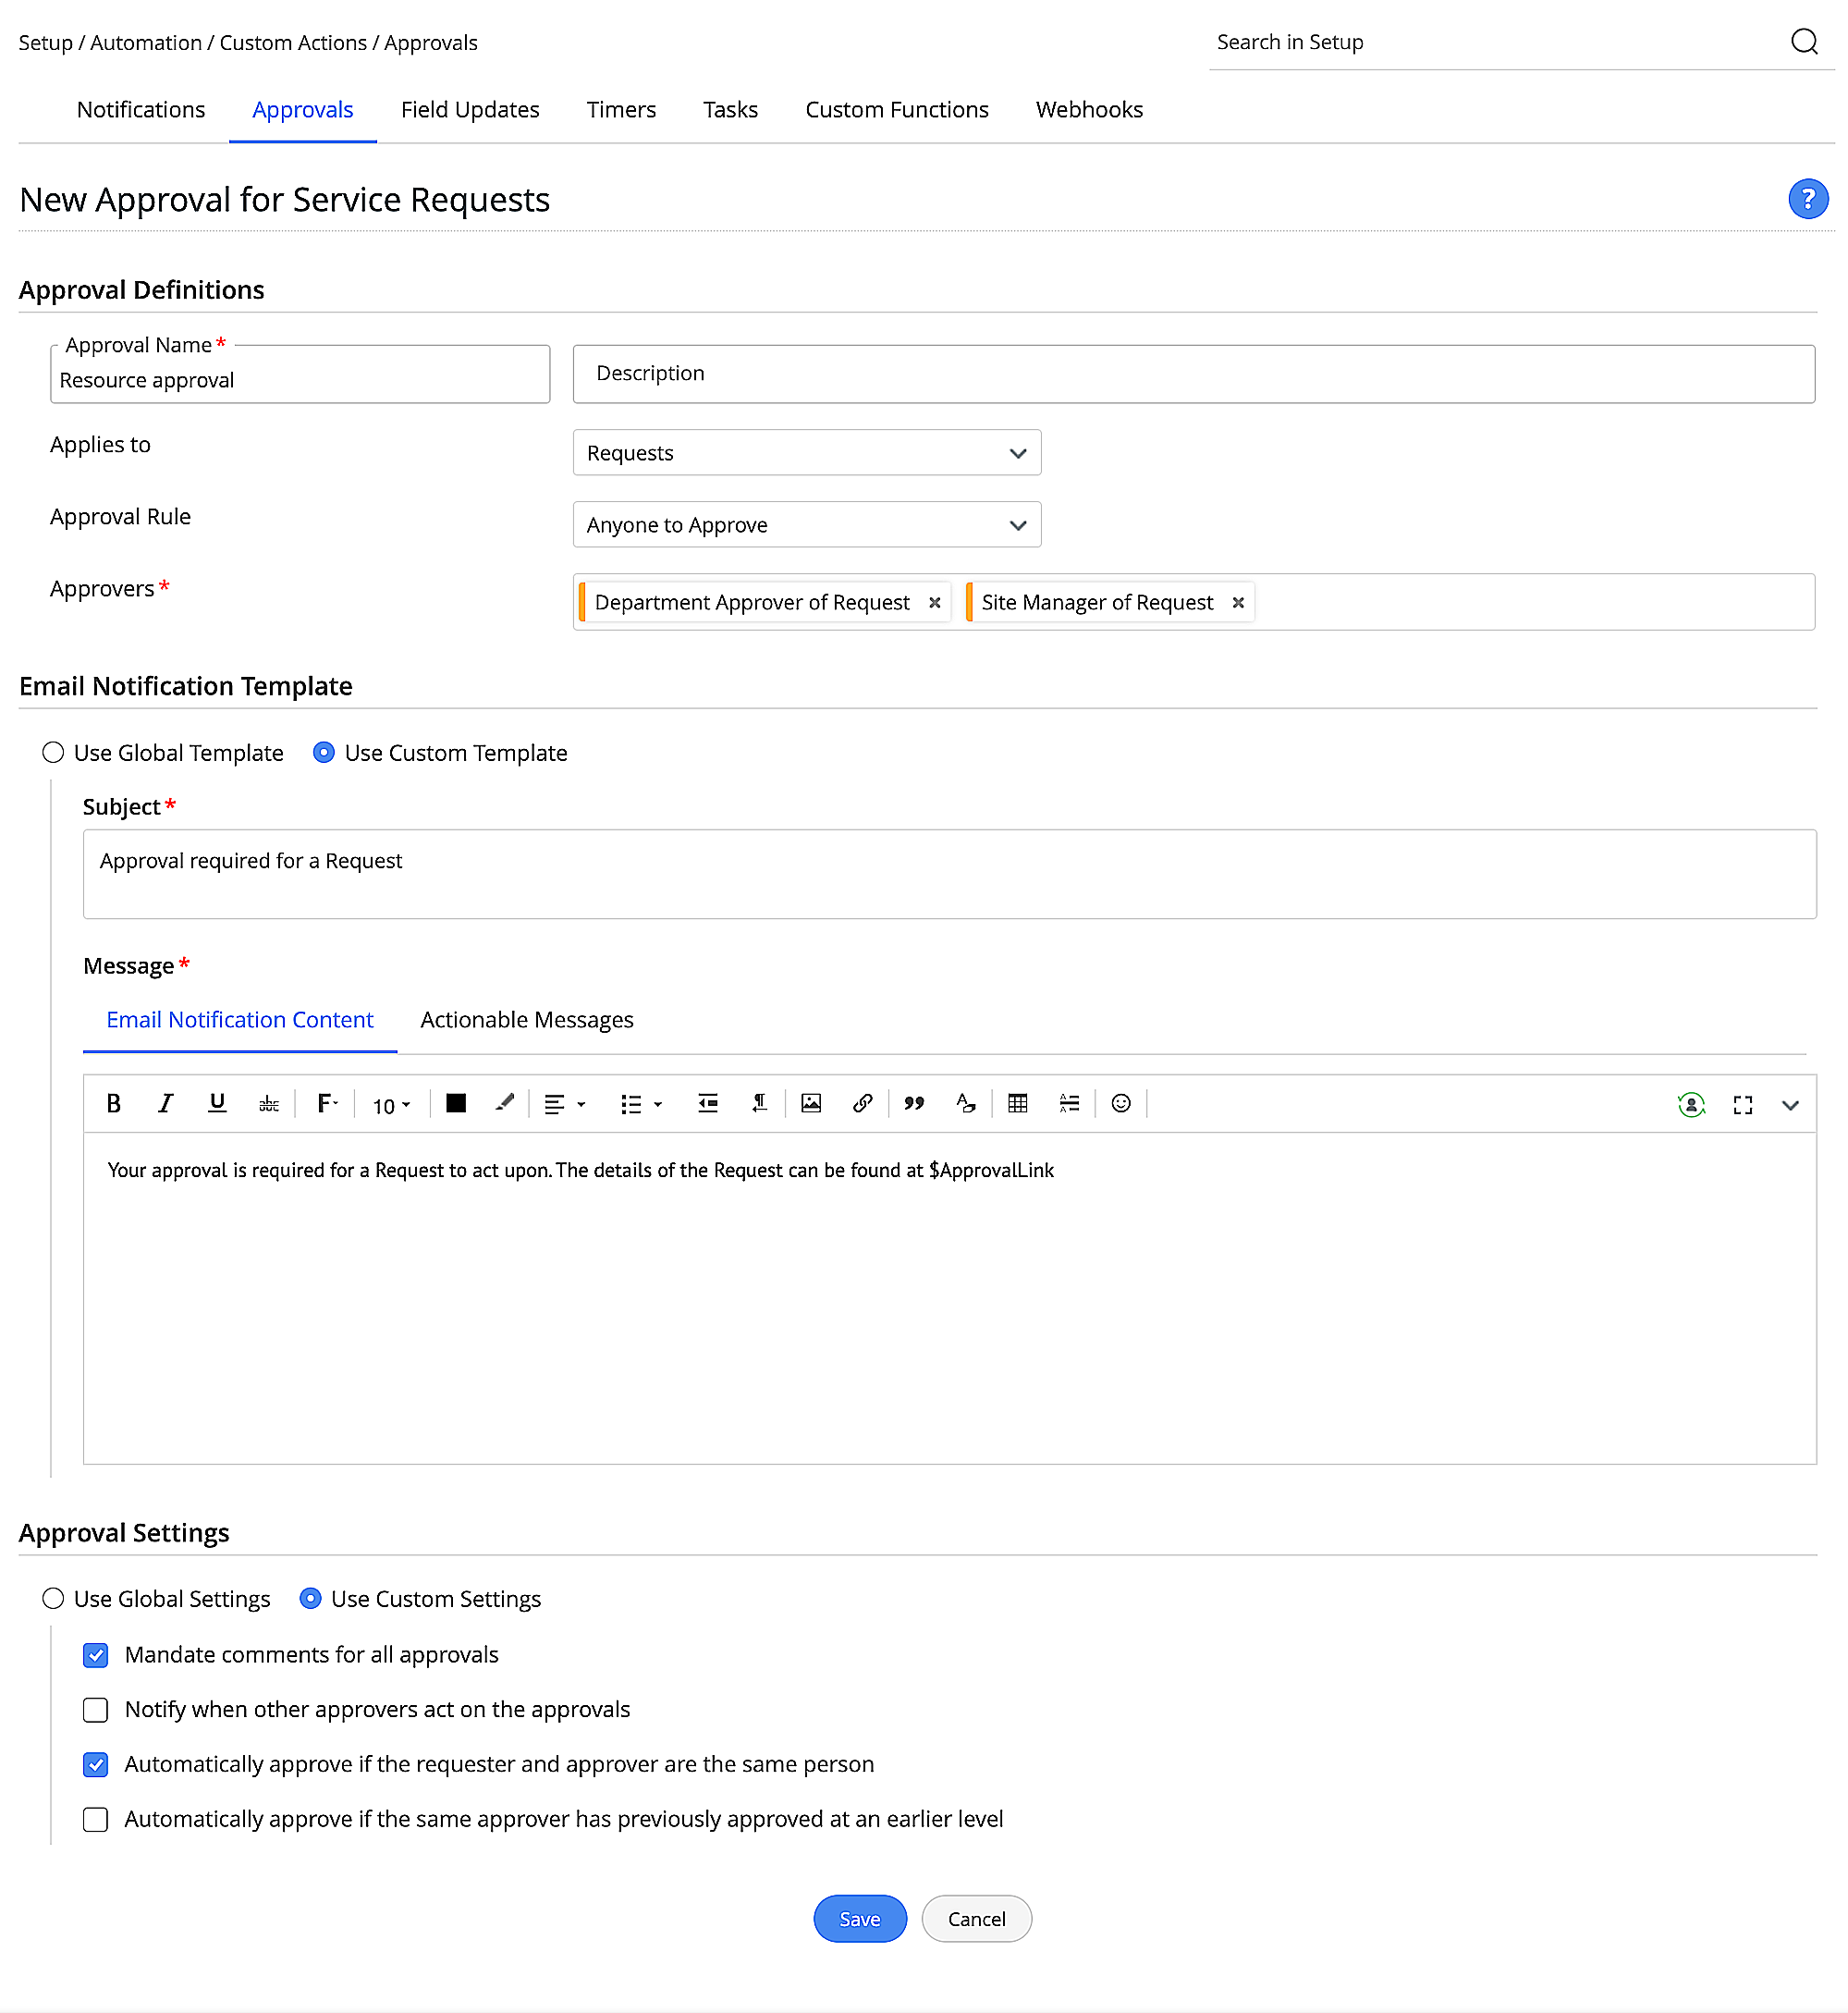
Task: Save the new approval
Action: (x=859, y=1918)
